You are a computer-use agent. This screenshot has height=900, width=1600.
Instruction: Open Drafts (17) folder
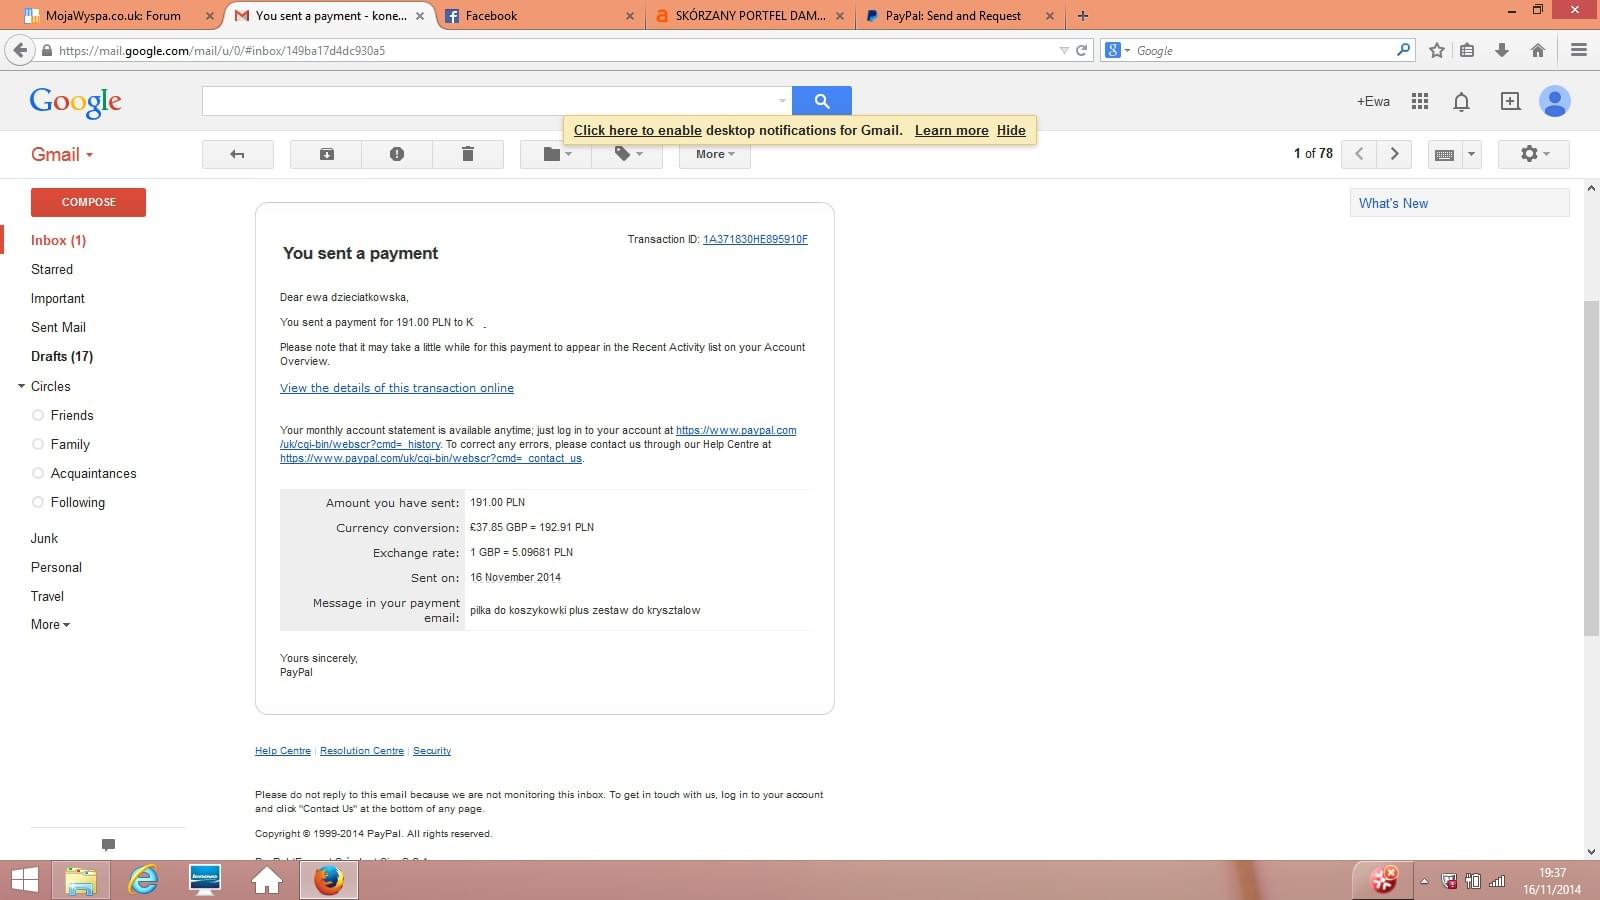(62, 356)
